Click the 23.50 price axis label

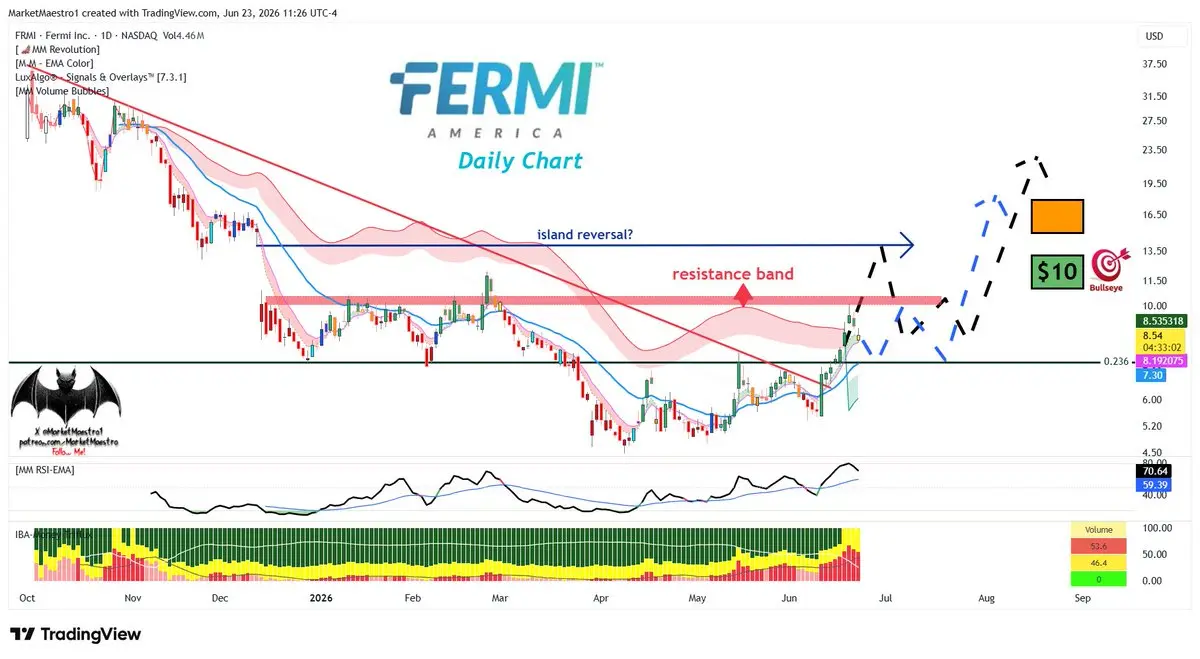(x=1155, y=150)
